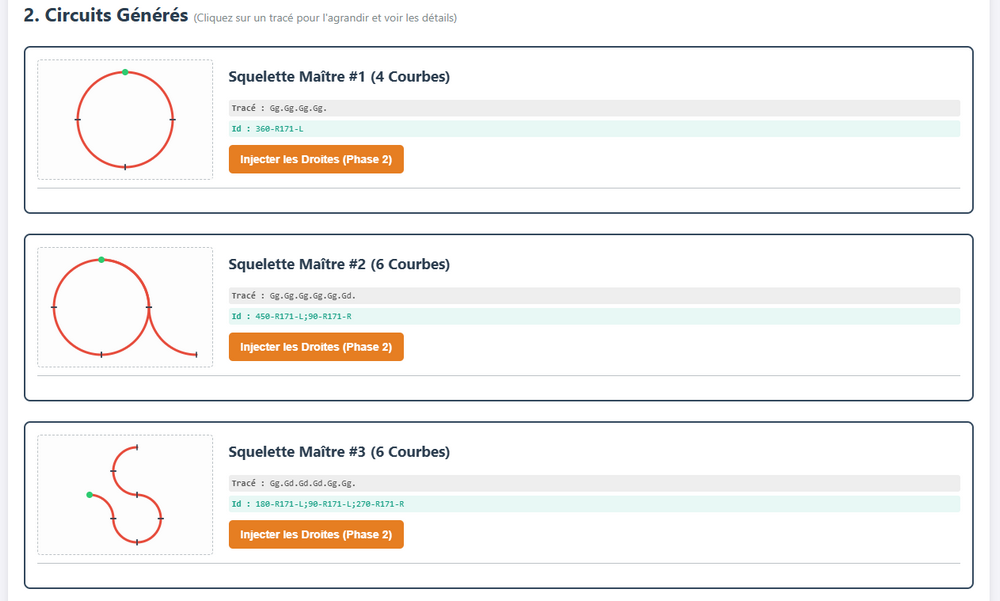Select the Id field 180-R171-L;90-R171-L;270-R171-R
Screen dimensions: 1000x601
click(594, 504)
